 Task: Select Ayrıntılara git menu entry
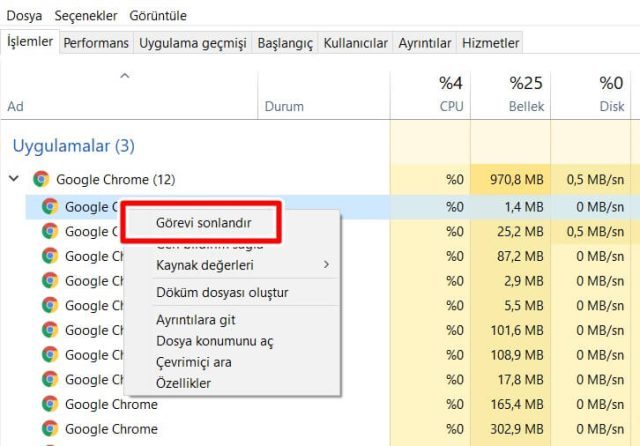tap(196, 320)
